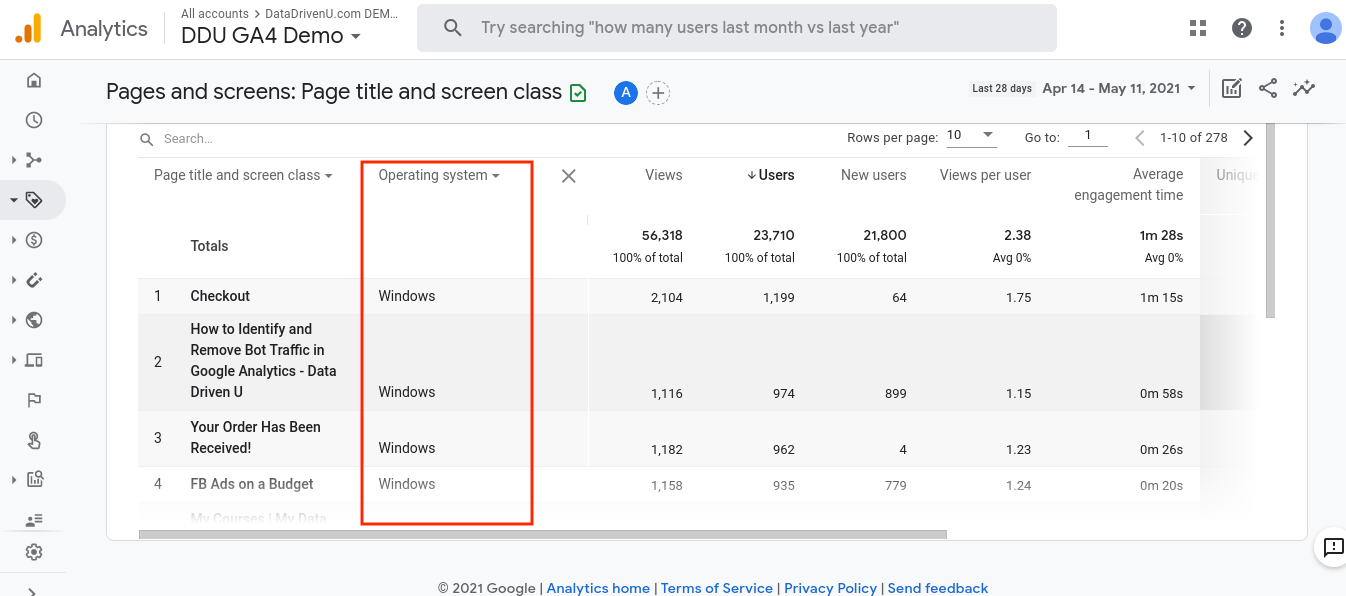1346x596 pixels.
Task: Click the horizontal scrollbar under the table
Action: point(543,534)
